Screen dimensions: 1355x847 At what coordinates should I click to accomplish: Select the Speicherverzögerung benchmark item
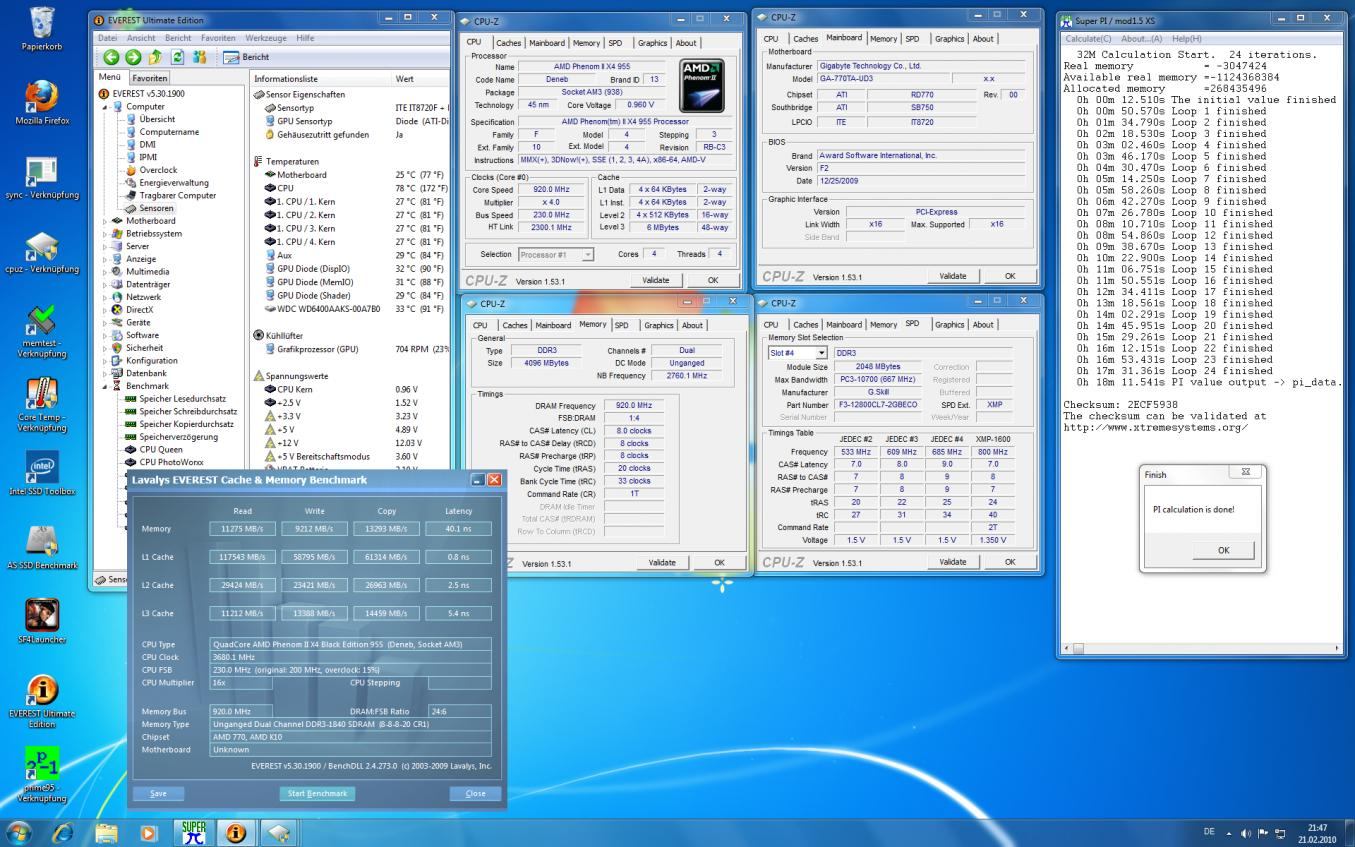tap(170, 436)
